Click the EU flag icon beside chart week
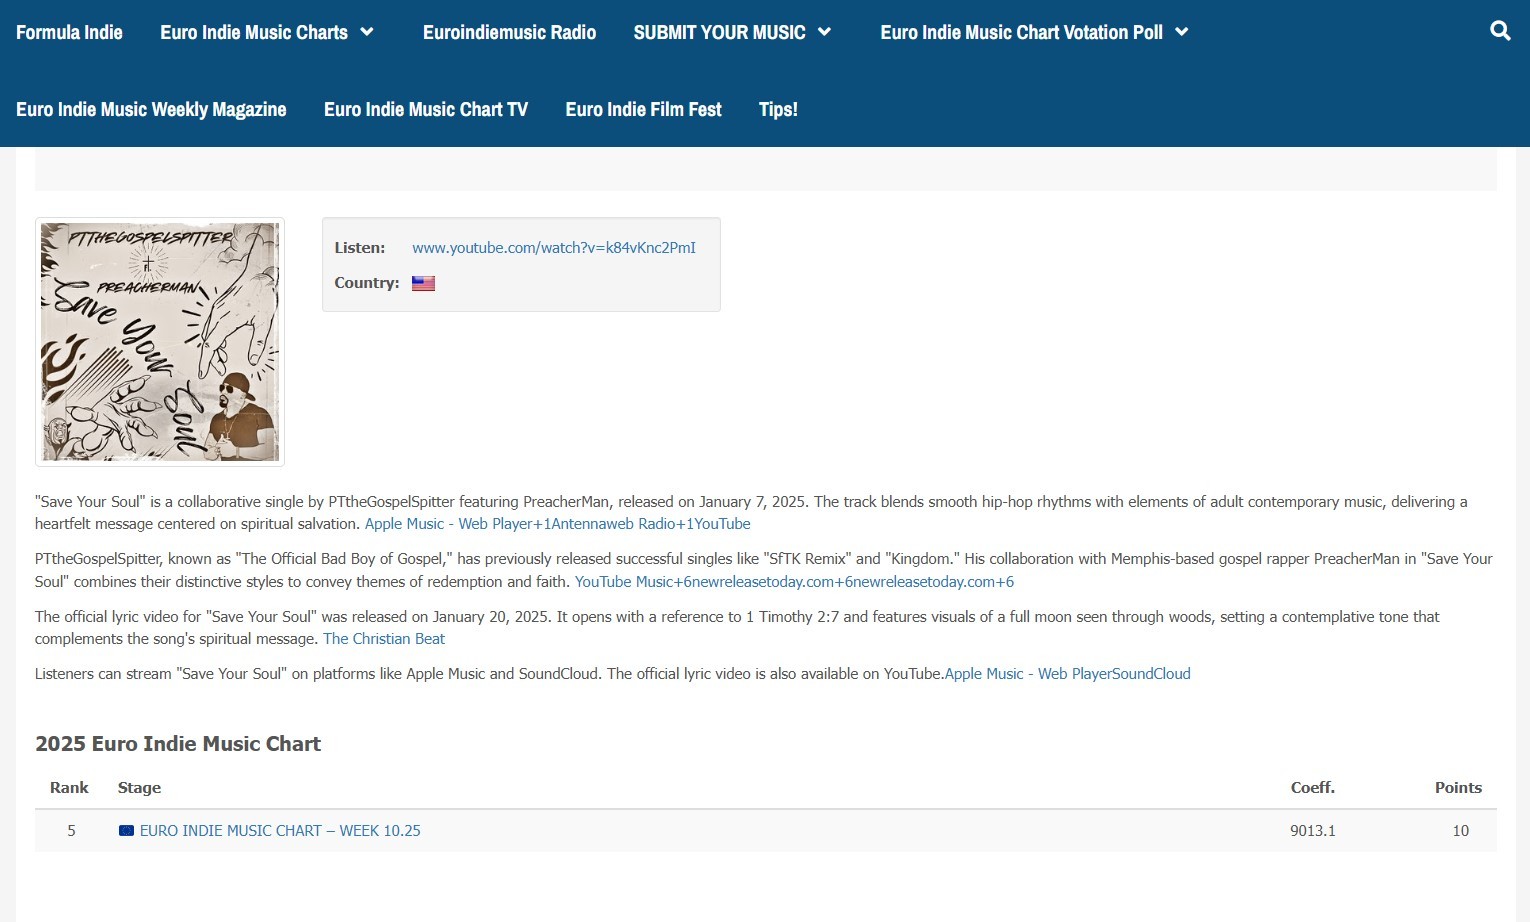The width and height of the screenshot is (1530, 922). (x=126, y=830)
